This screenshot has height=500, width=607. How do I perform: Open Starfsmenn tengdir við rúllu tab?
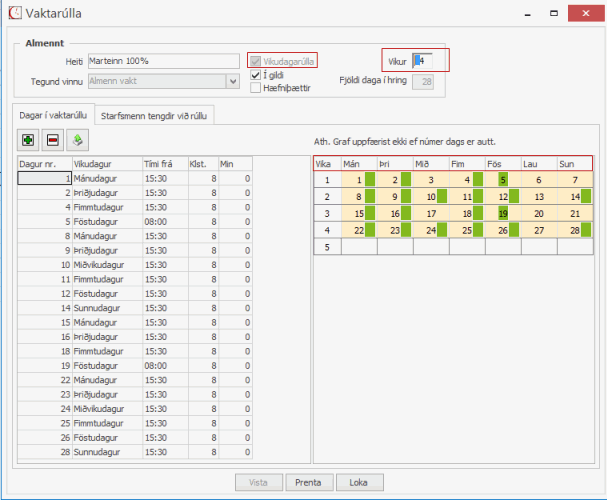tap(154, 116)
